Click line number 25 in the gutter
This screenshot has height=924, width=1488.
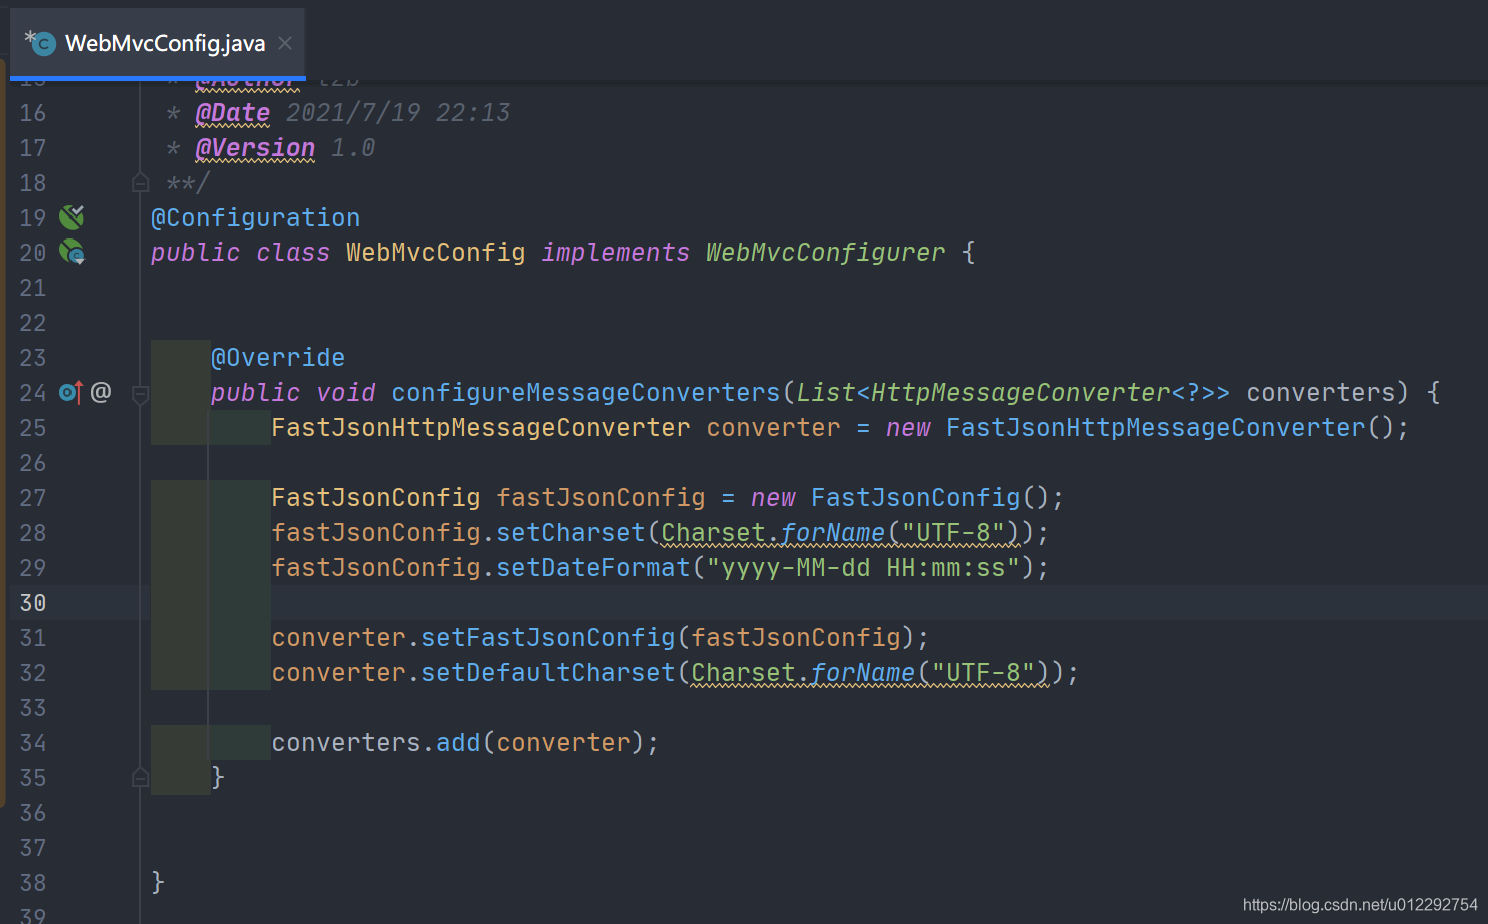(33, 427)
